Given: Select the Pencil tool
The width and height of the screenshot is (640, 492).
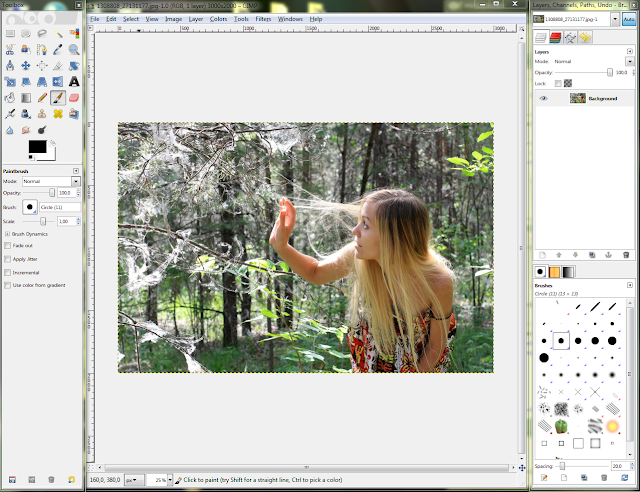Looking at the screenshot, I should pos(42,98).
